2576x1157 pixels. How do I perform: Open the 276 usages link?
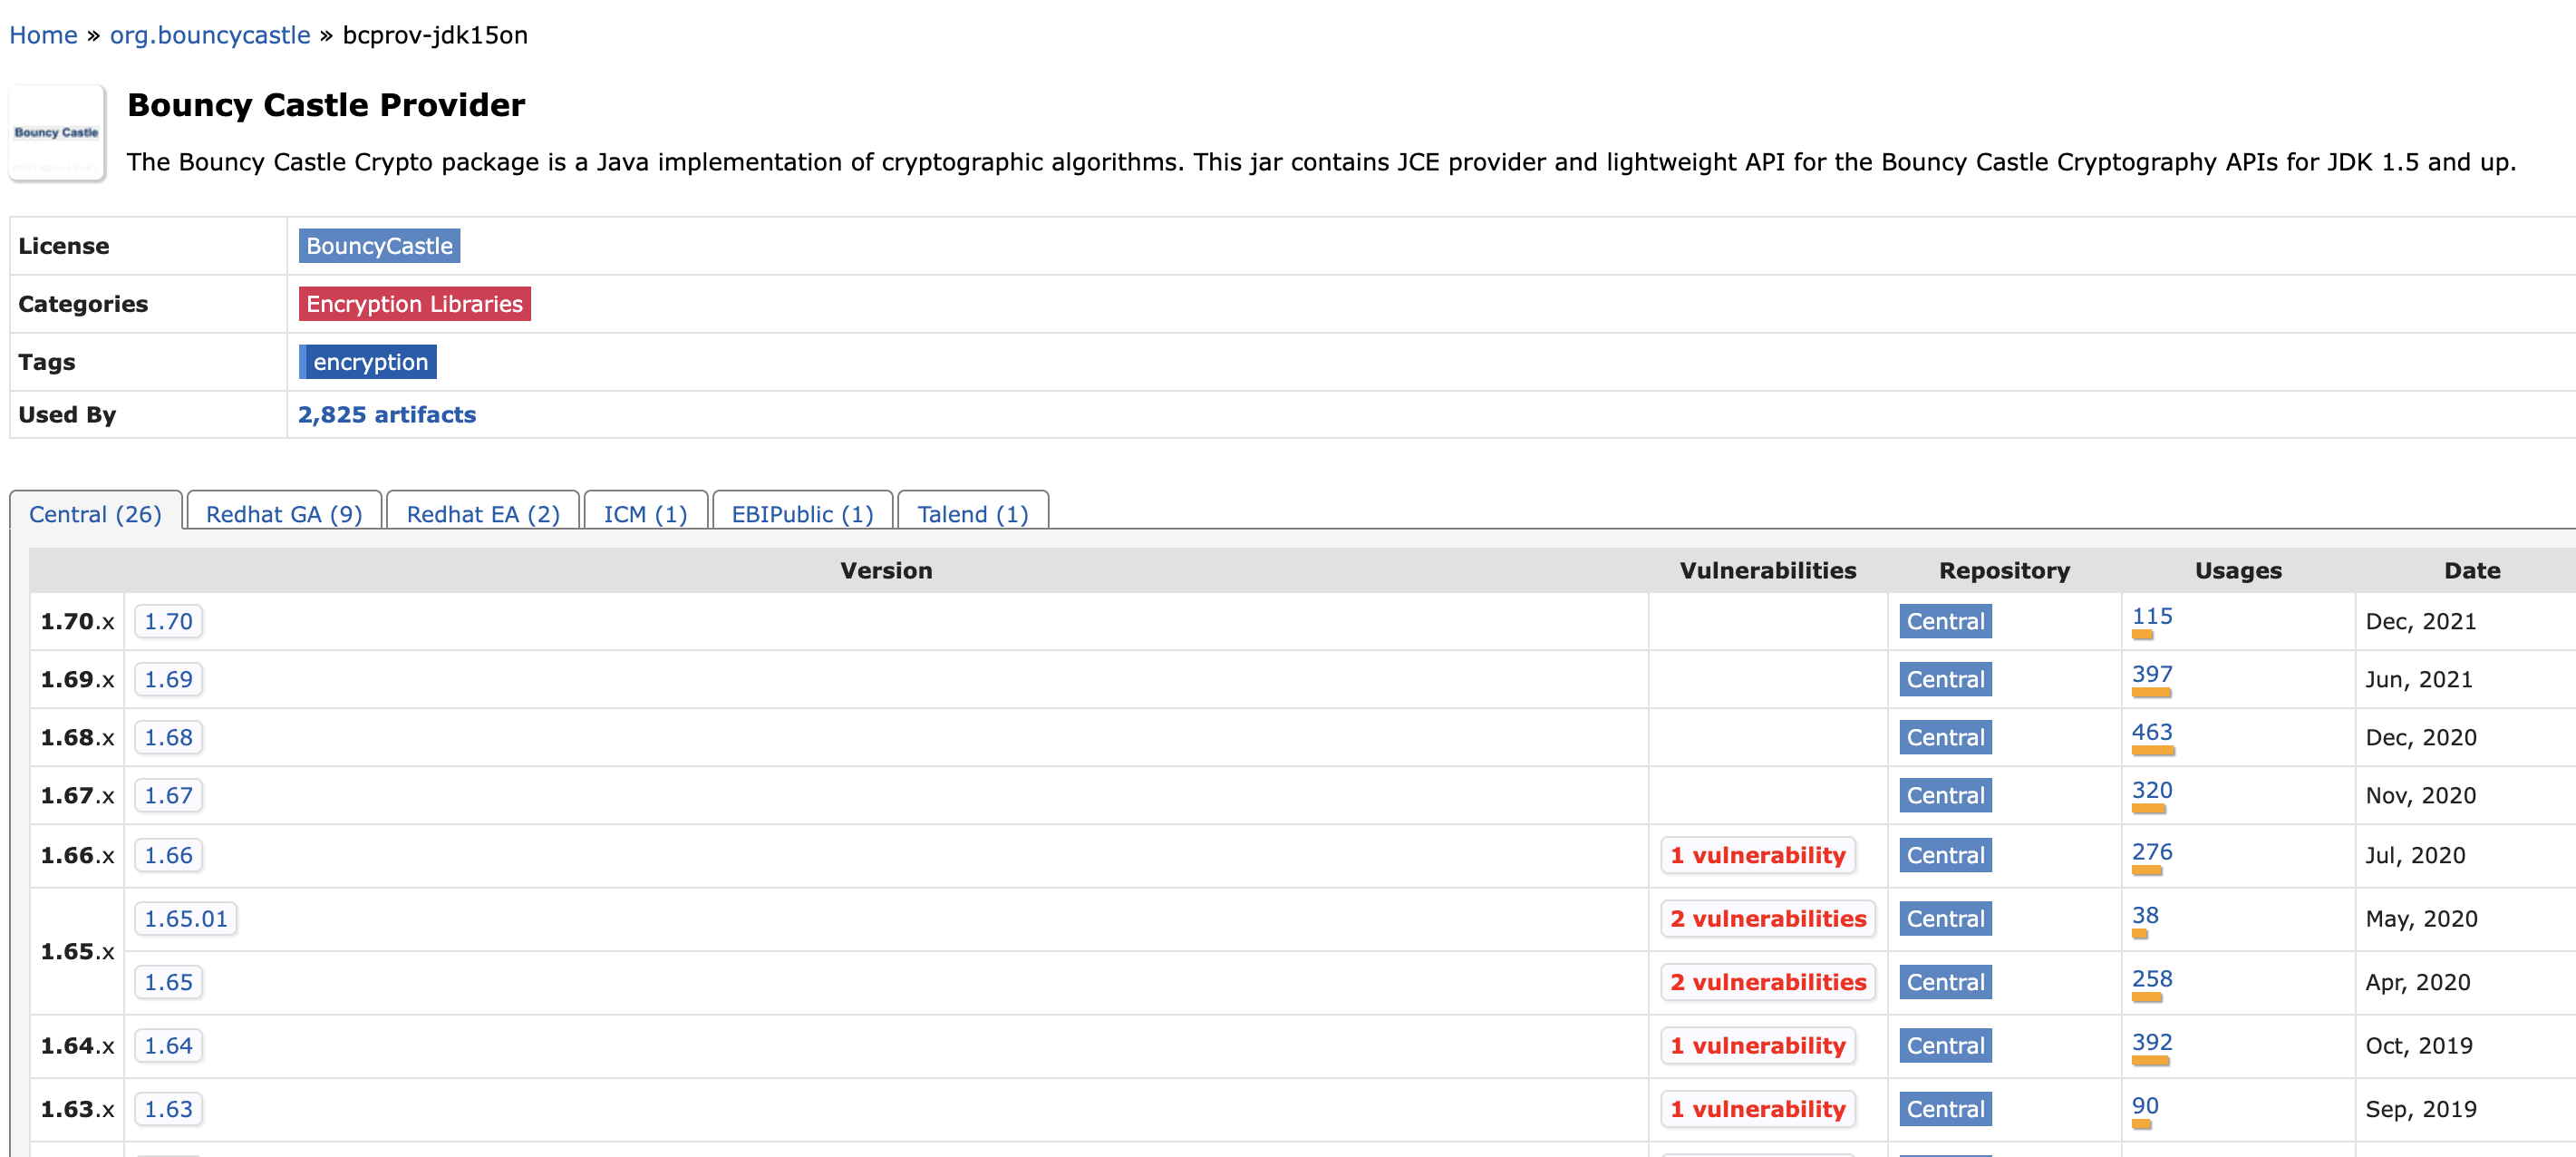pos(2152,851)
